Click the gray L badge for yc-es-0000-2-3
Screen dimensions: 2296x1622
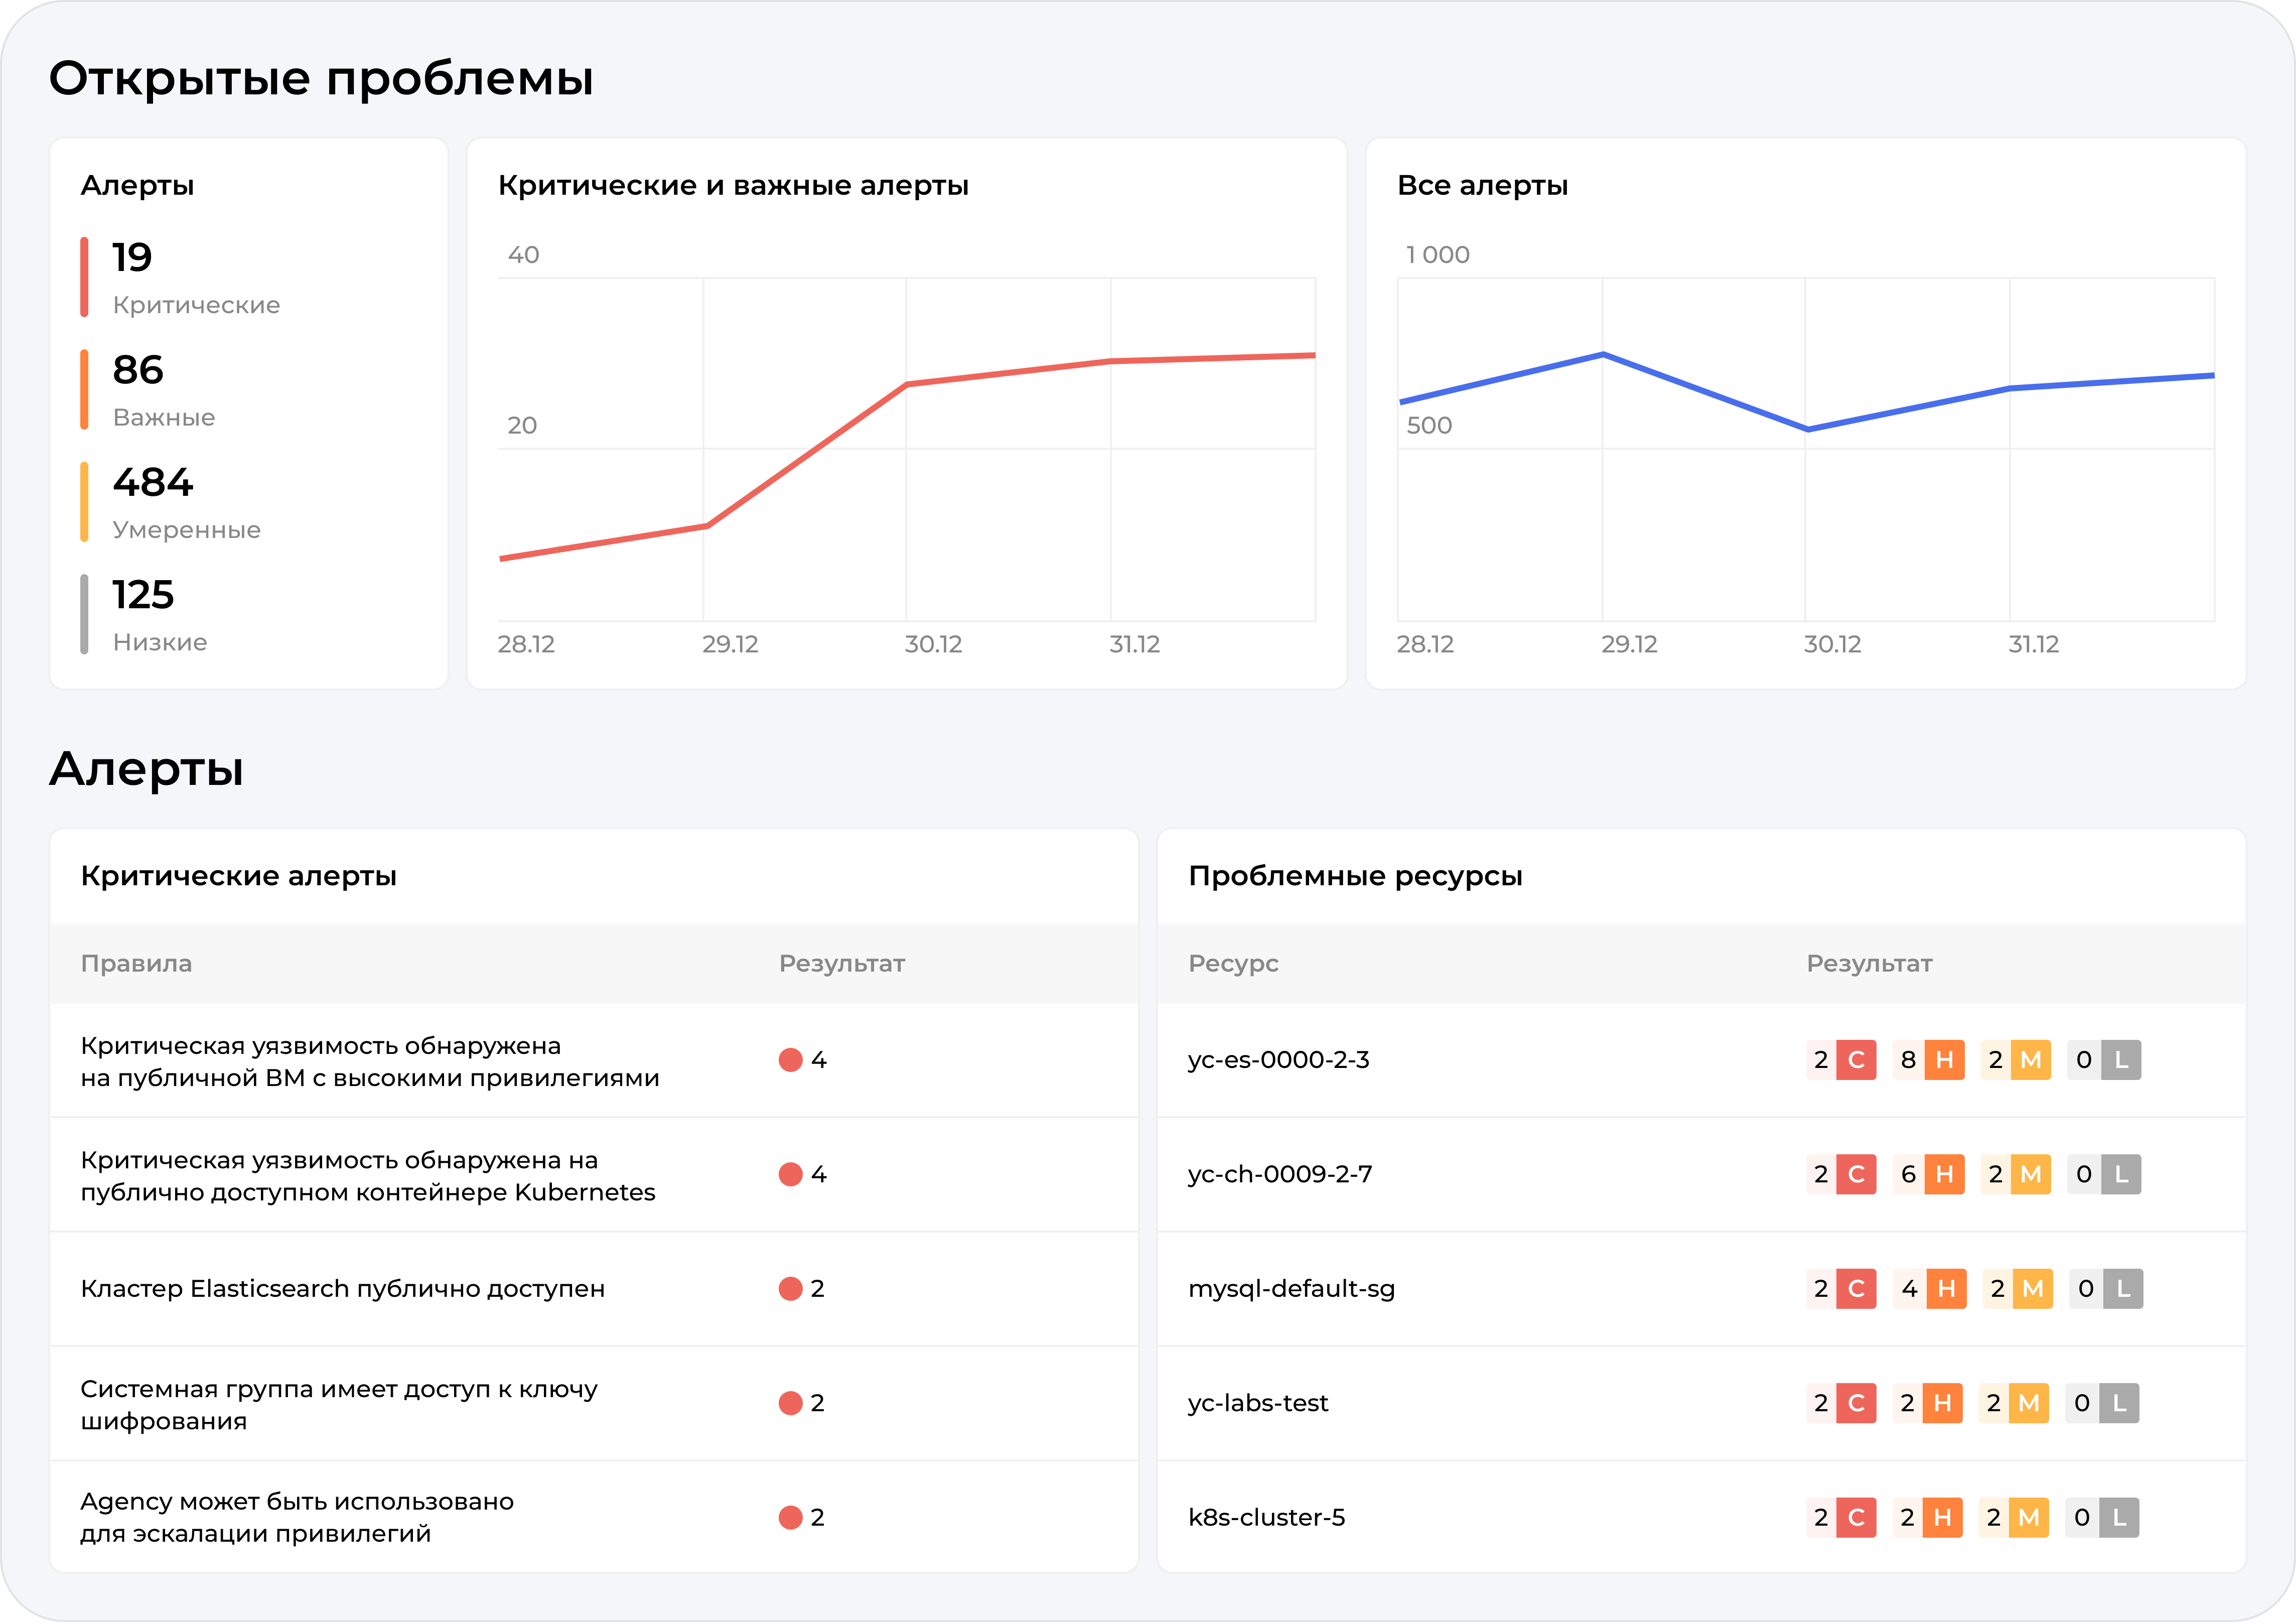click(2121, 1060)
